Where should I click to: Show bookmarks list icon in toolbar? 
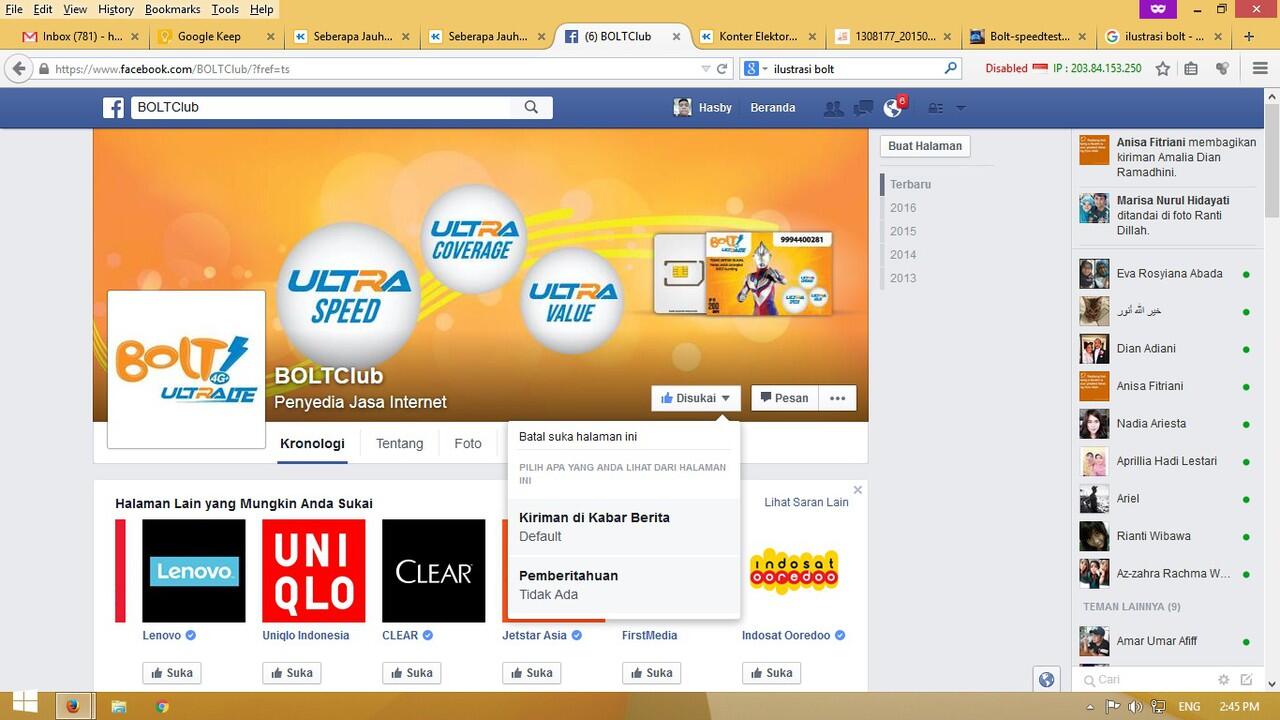point(1191,69)
